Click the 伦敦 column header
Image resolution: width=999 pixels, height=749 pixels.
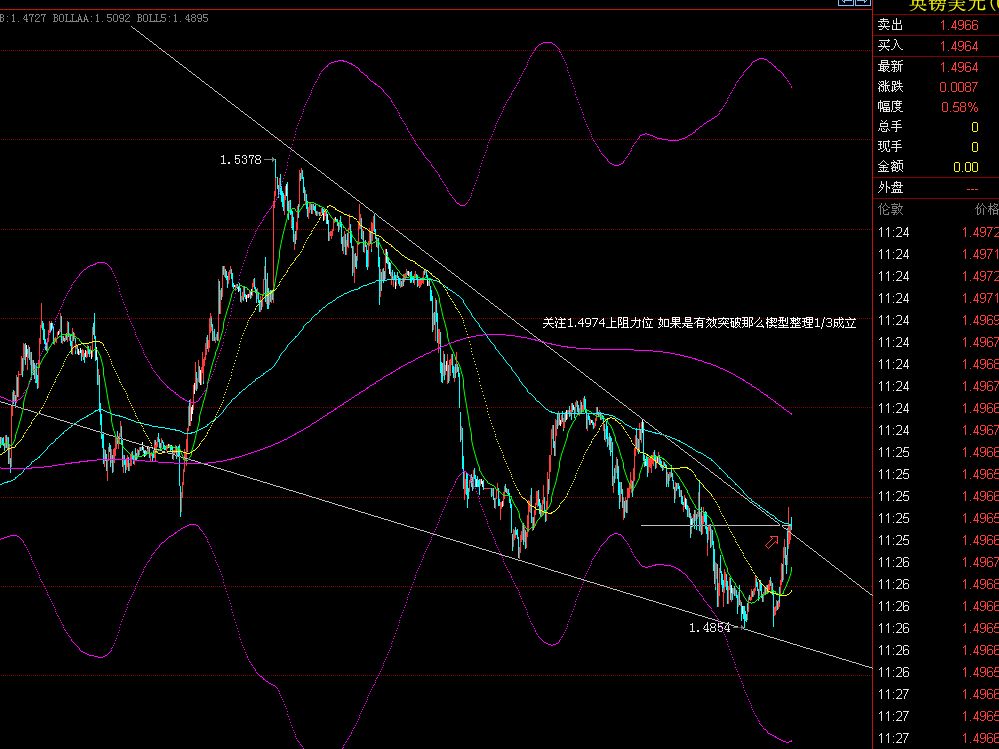tap(890, 209)
